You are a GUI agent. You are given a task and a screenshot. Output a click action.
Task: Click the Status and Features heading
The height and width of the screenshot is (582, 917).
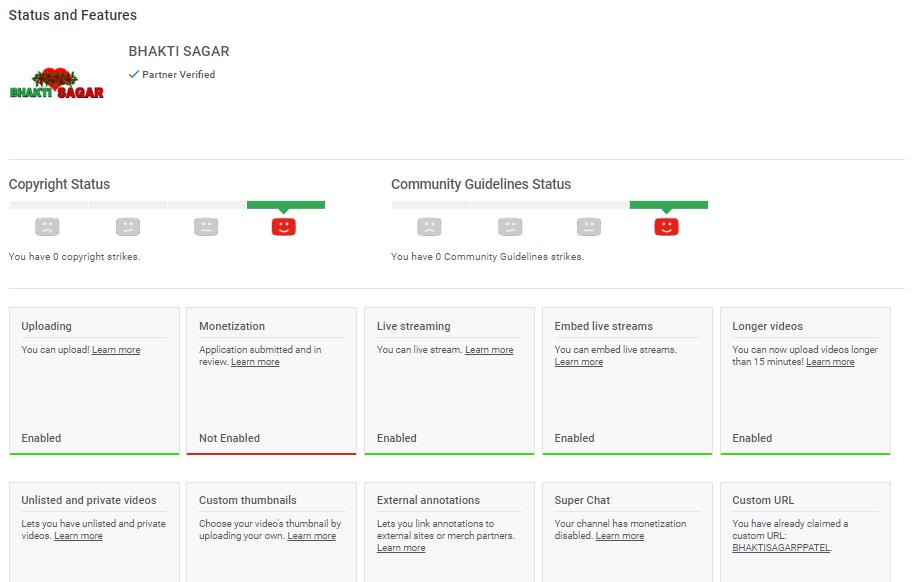(73, 15)
